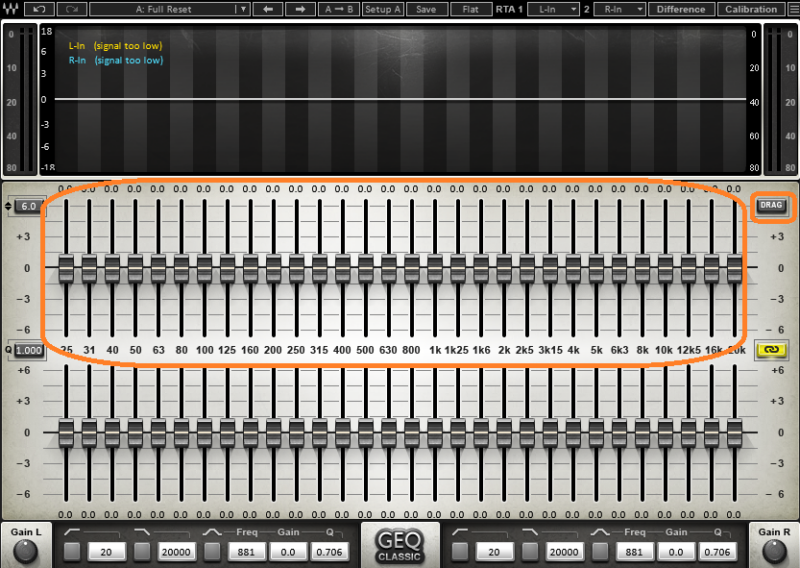Open the 'A: Full Reset' preset dropdown
800x568 pixels.
pyautogui.click(x=170, y=9)
